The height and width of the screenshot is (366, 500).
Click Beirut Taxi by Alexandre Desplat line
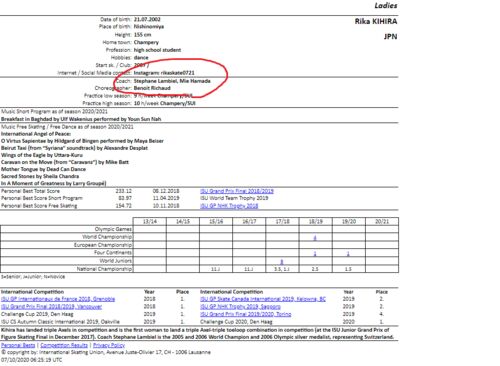74,148
